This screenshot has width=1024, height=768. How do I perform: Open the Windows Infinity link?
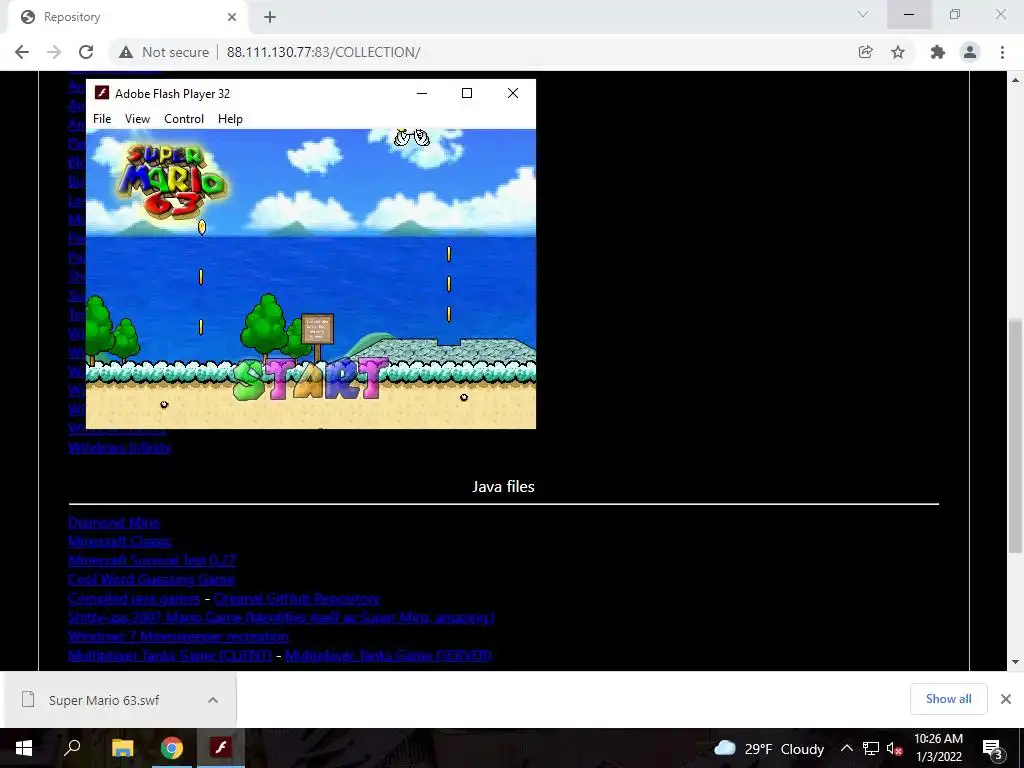tap(120, 447)
